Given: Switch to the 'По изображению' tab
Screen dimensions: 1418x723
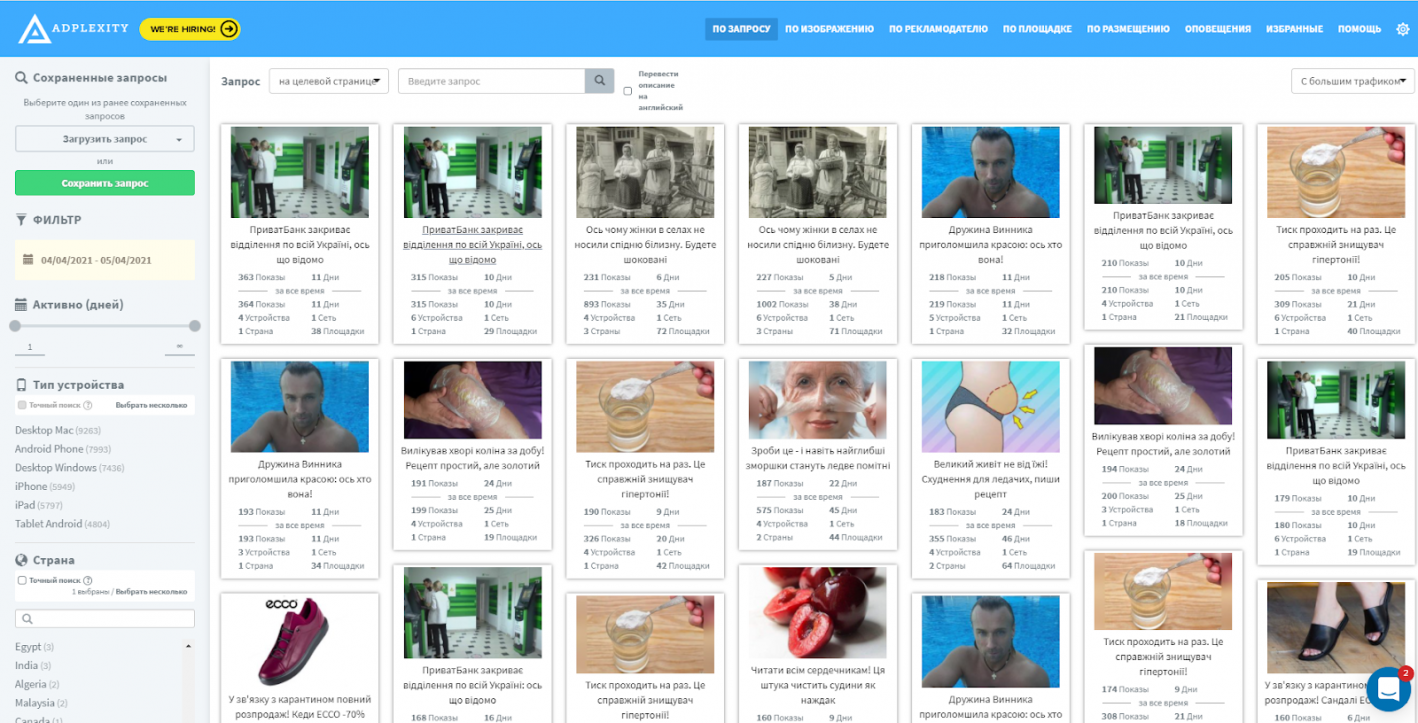Looking at the screenshot, I should tap(829, 29).
